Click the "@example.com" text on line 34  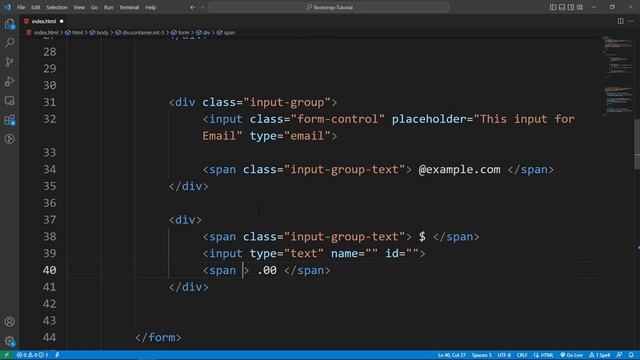[459, 169]
